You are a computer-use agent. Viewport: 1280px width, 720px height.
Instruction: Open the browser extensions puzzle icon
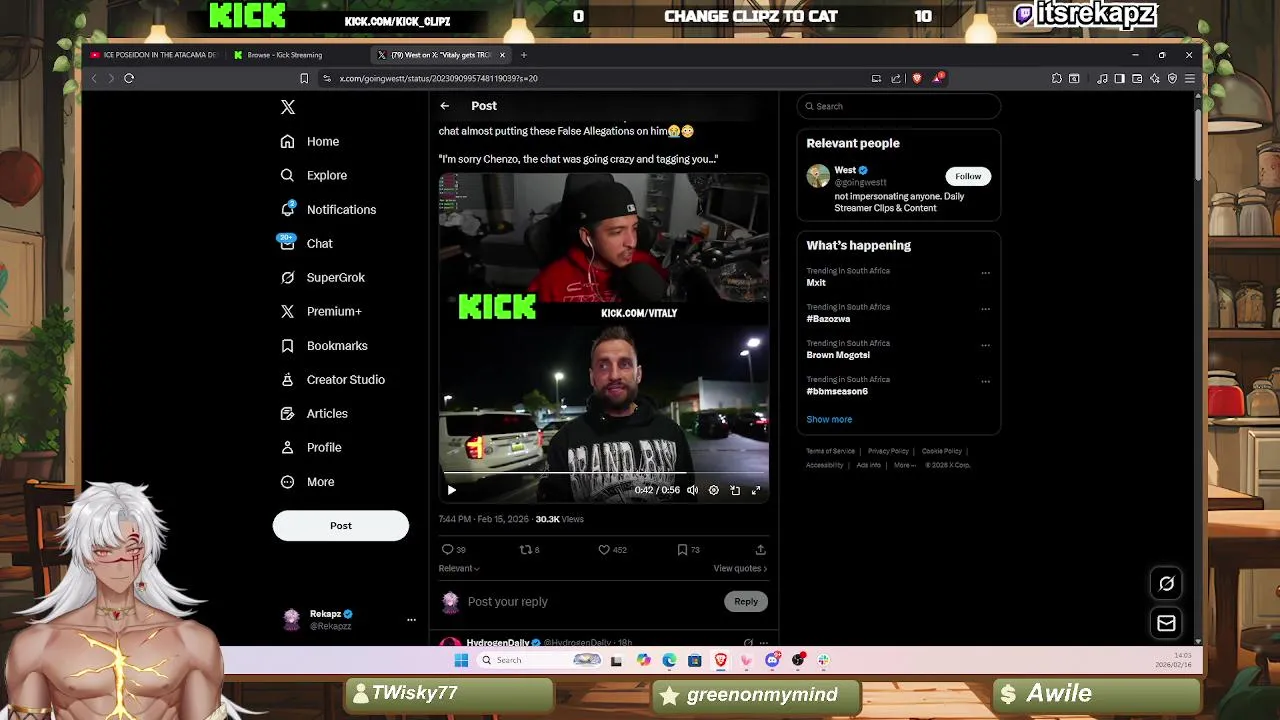coord(1057,78)
